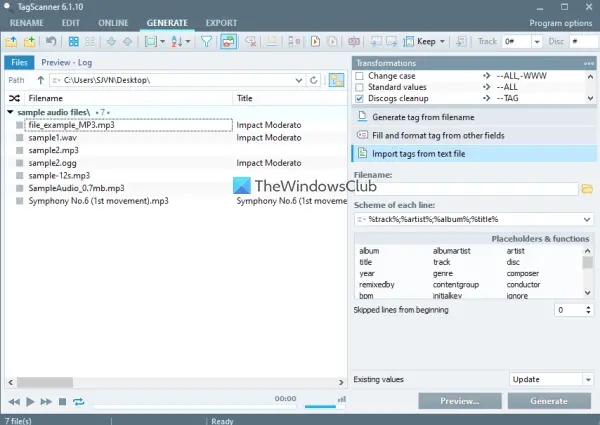Click the fast forward playback button
600x425 pixels.
[x=46, y=402]
